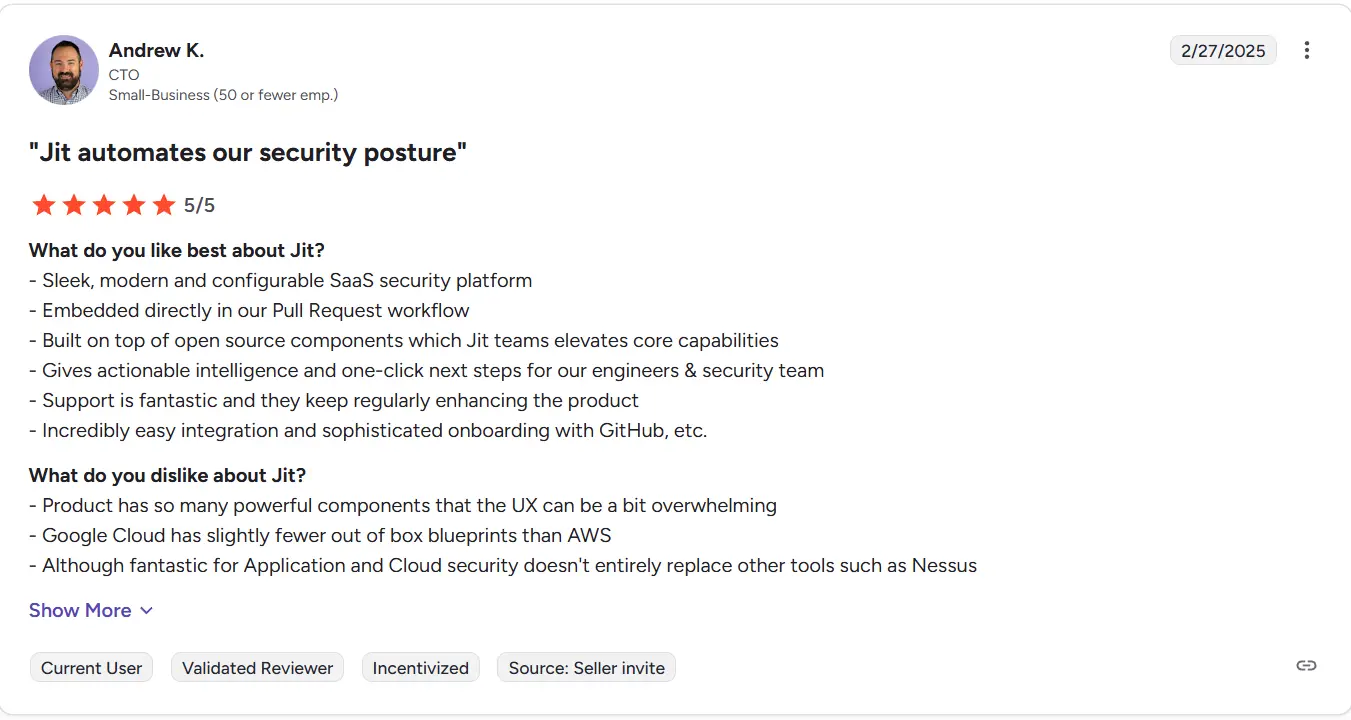Image resolution: width=1351 pixels, height=720 pixels.
Task: Copy review link via chain icon
Action: [x=1306, y=665]
